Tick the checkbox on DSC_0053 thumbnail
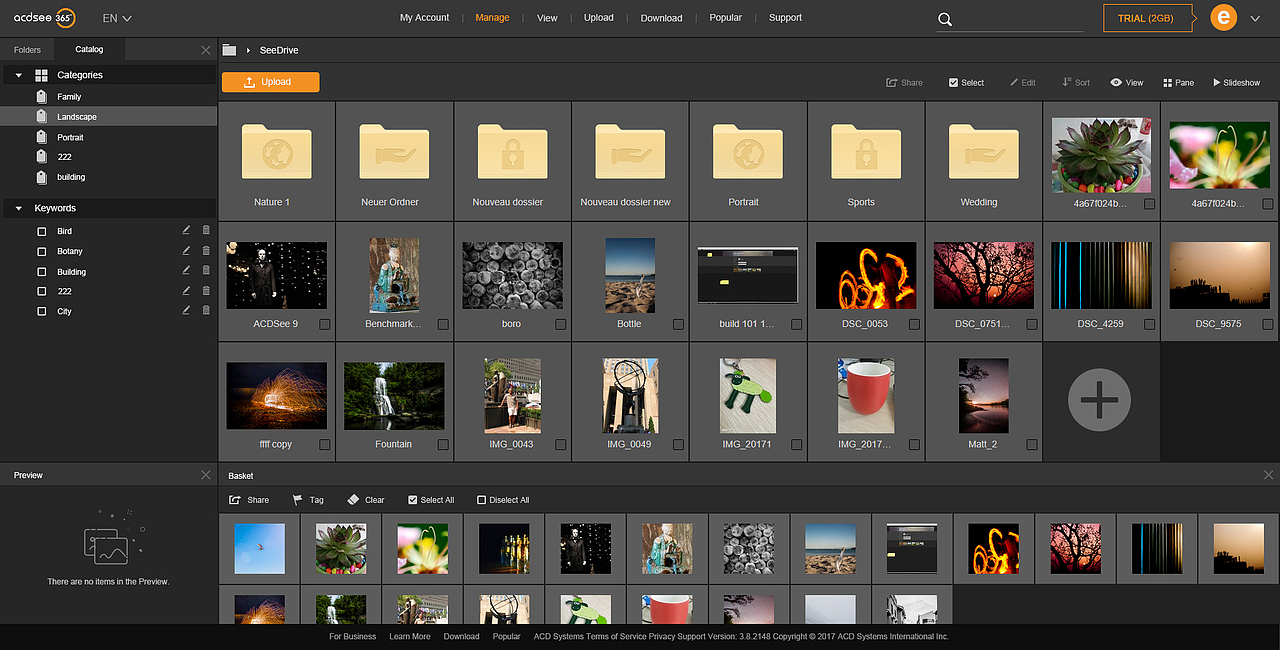1280x650 pixels. pos(914,324)
